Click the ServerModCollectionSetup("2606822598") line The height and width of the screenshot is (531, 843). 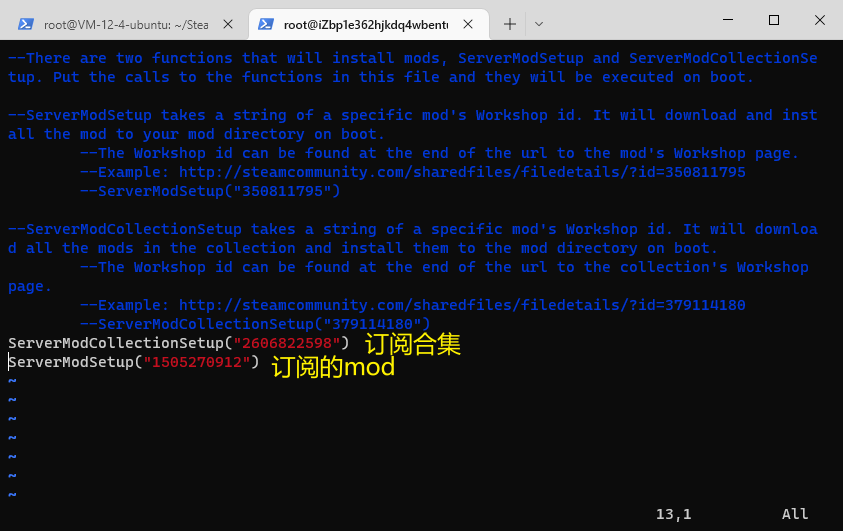178,343
